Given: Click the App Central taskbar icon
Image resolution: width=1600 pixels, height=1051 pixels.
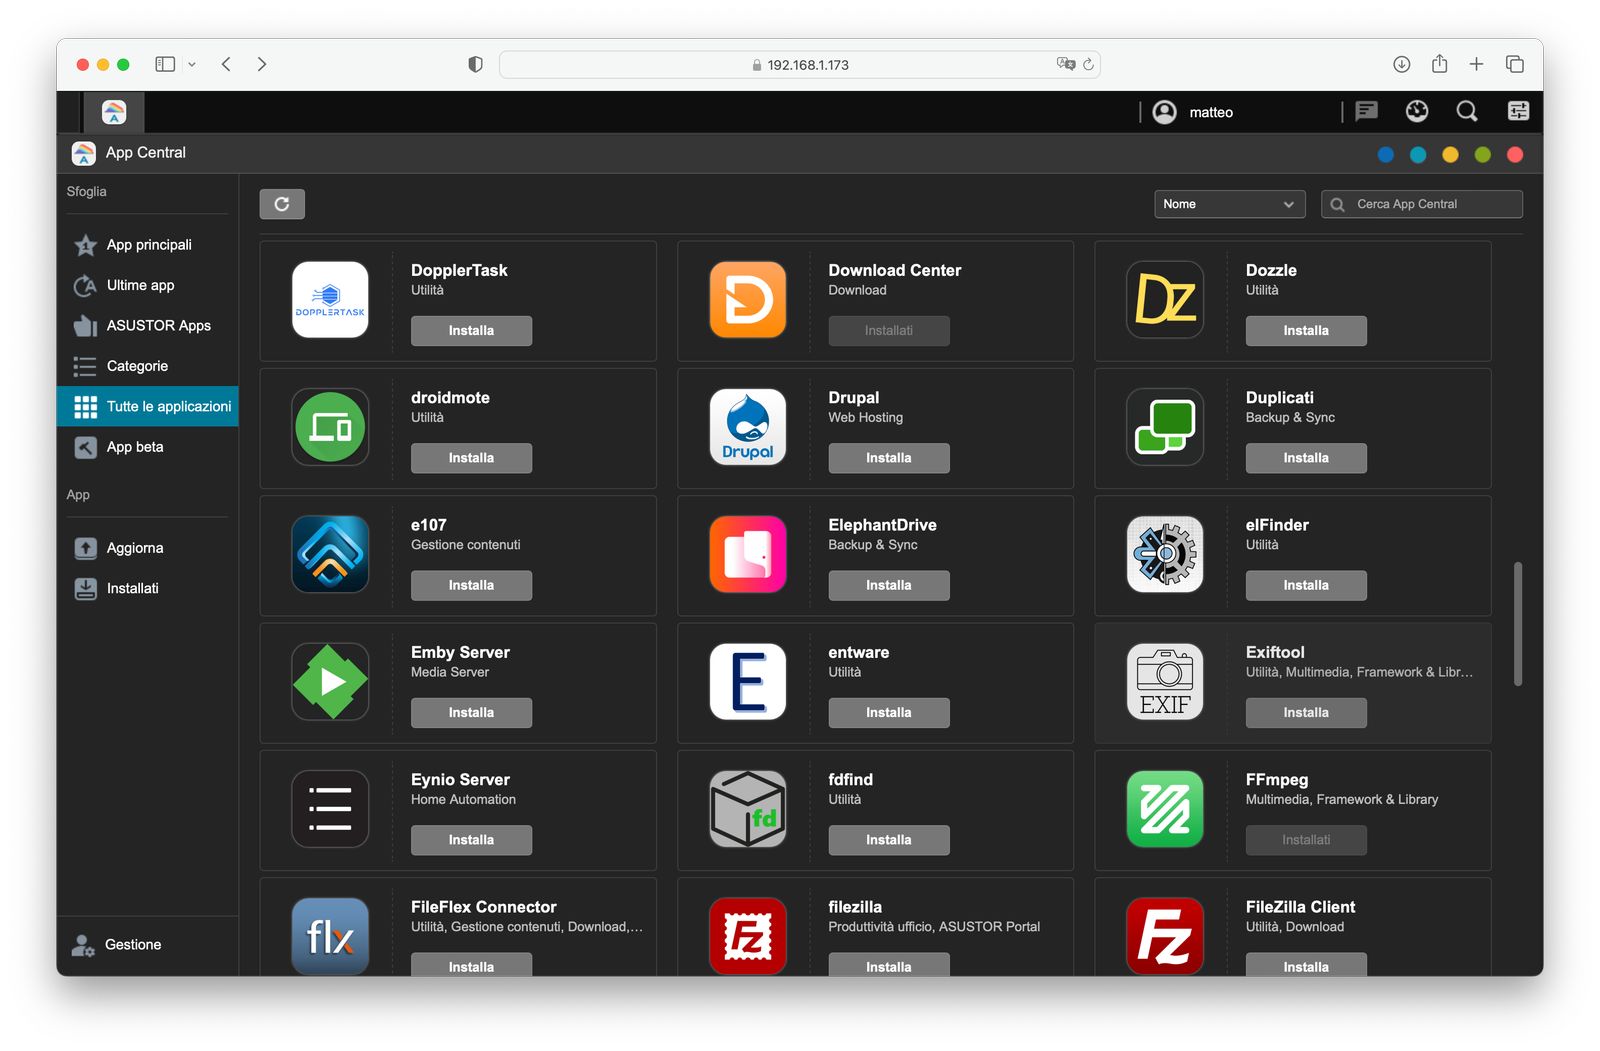Looking at the screenshot, I should click(x=114, y=112).
